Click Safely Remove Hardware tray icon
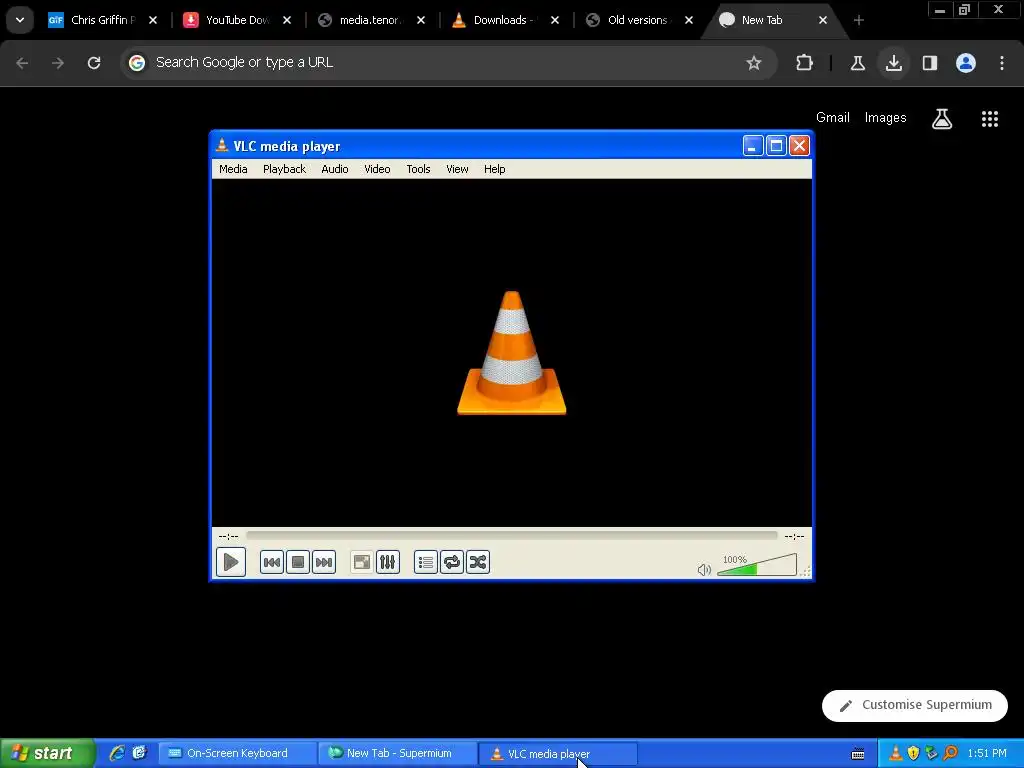This screenshot has width=1024, height=768. [932, 753]
